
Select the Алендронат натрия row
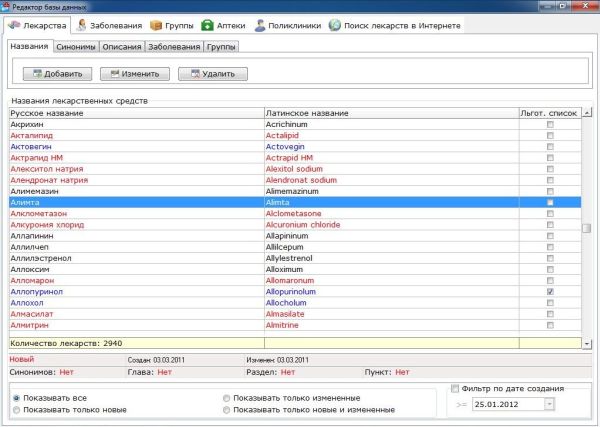coord(295,180)
